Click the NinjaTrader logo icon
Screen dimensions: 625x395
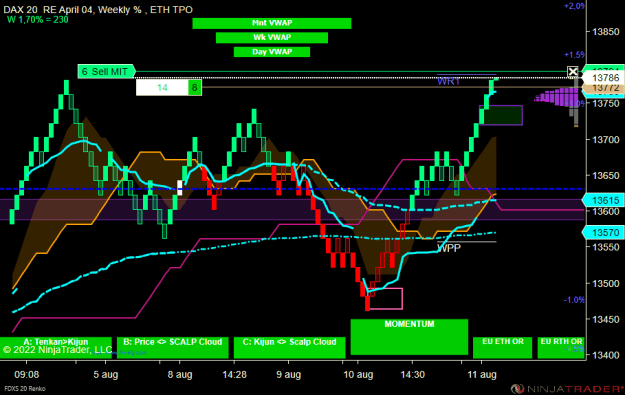pyautogui.click(x=517, y=389)
